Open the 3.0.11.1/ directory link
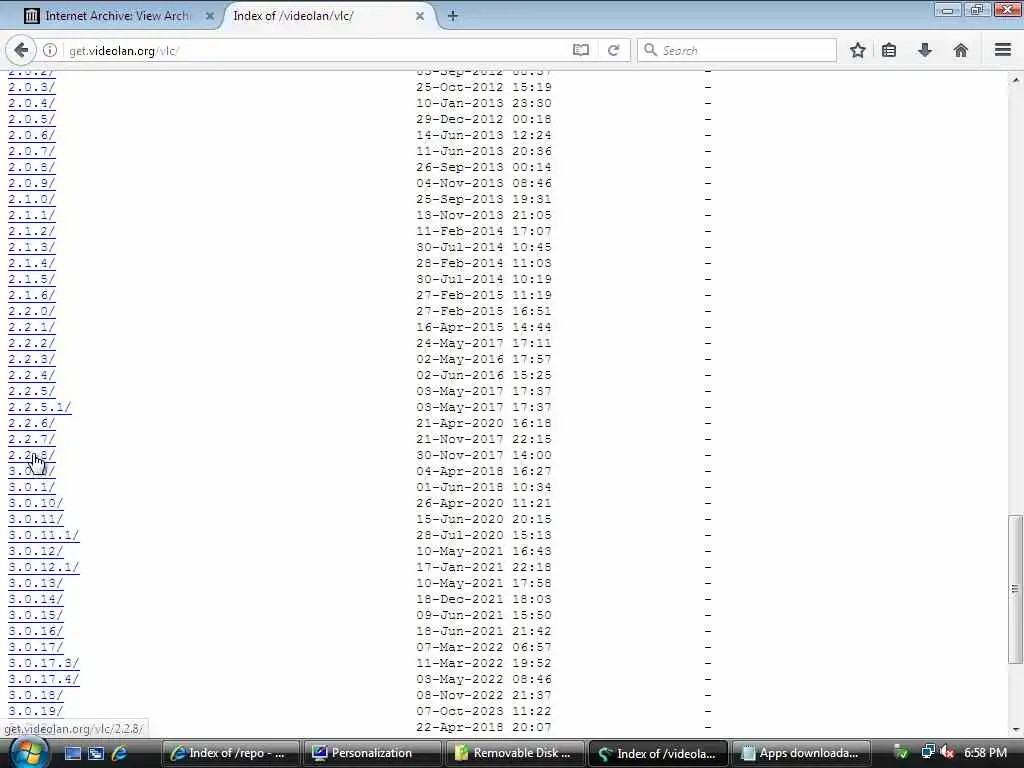 coord(43,535)
